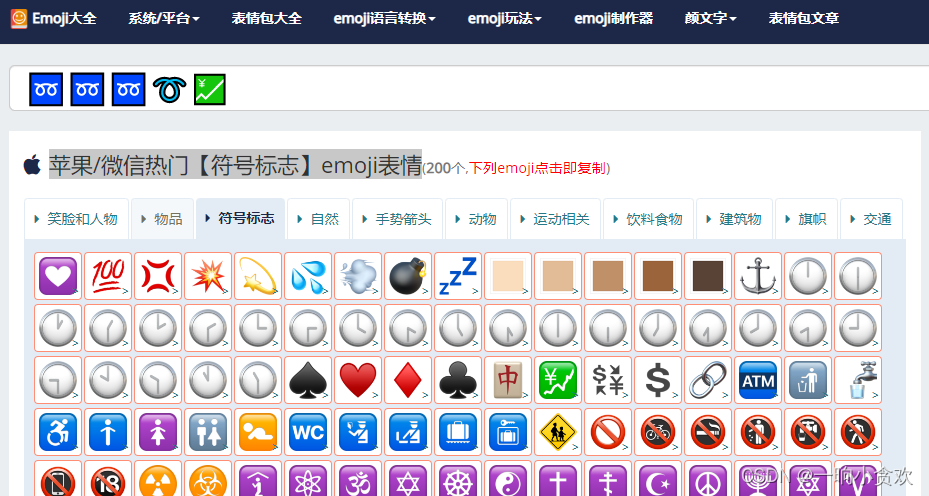The height and width of the screenshot is (496, 929).
Task: Copy the dash wind puff emoji
Action: tap(357, 276)
